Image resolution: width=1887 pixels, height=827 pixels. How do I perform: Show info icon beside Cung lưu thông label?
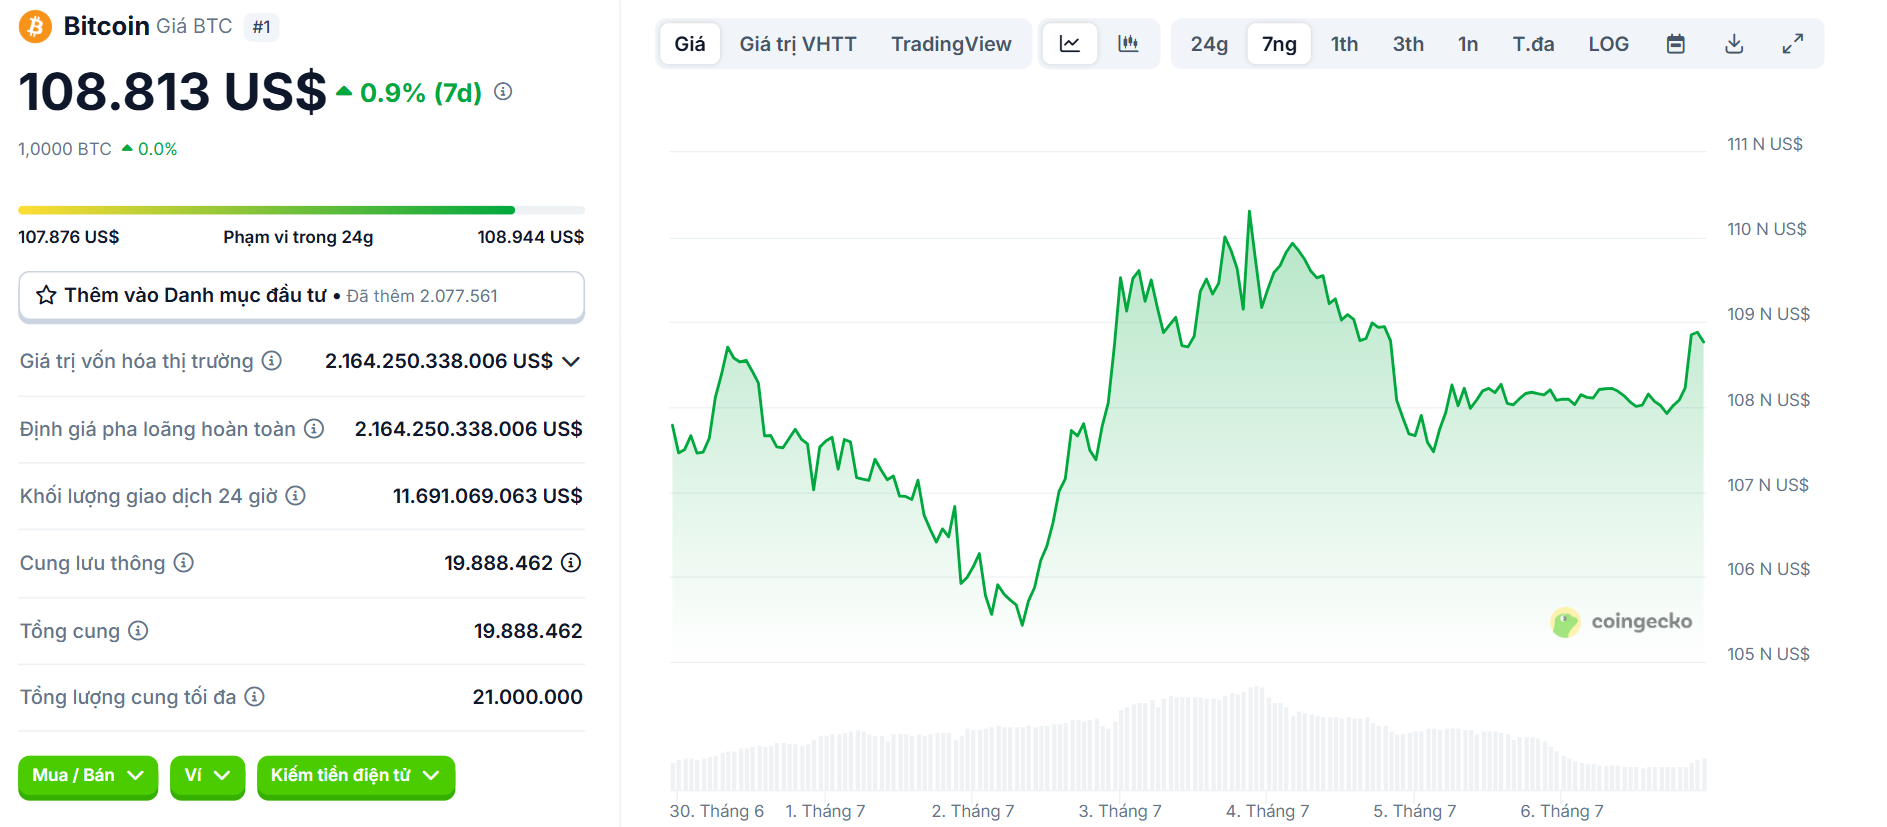(184, 563)
